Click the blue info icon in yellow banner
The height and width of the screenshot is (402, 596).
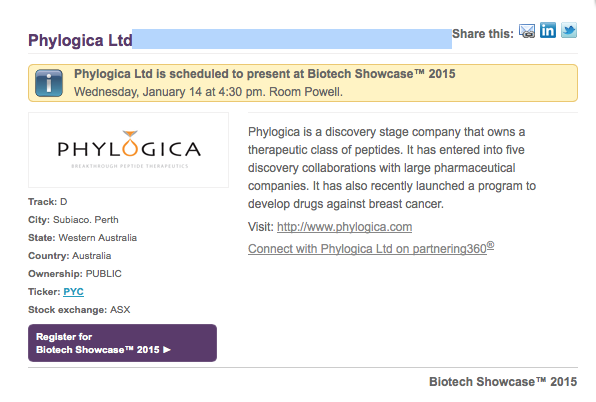pos(49,83)
